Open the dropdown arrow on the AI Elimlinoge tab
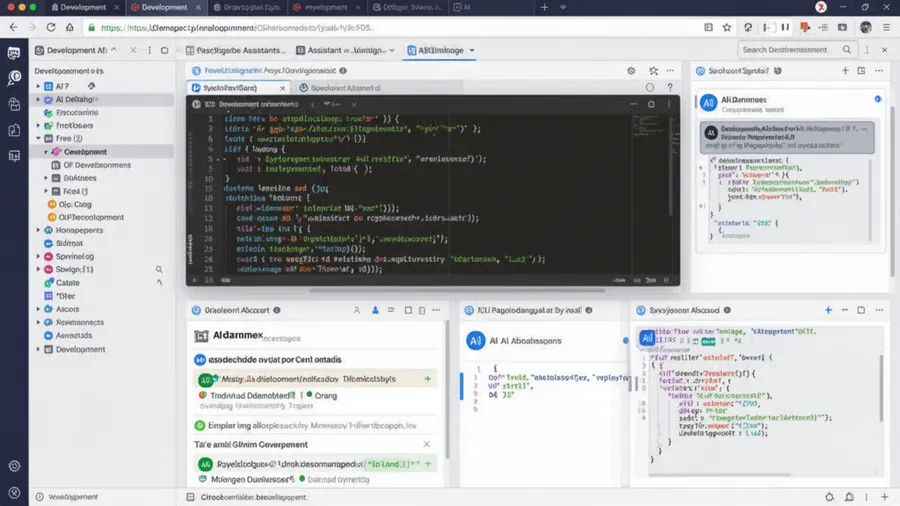Image resolution: width=900 pixels, height=506 pixels. click(472, 50)
